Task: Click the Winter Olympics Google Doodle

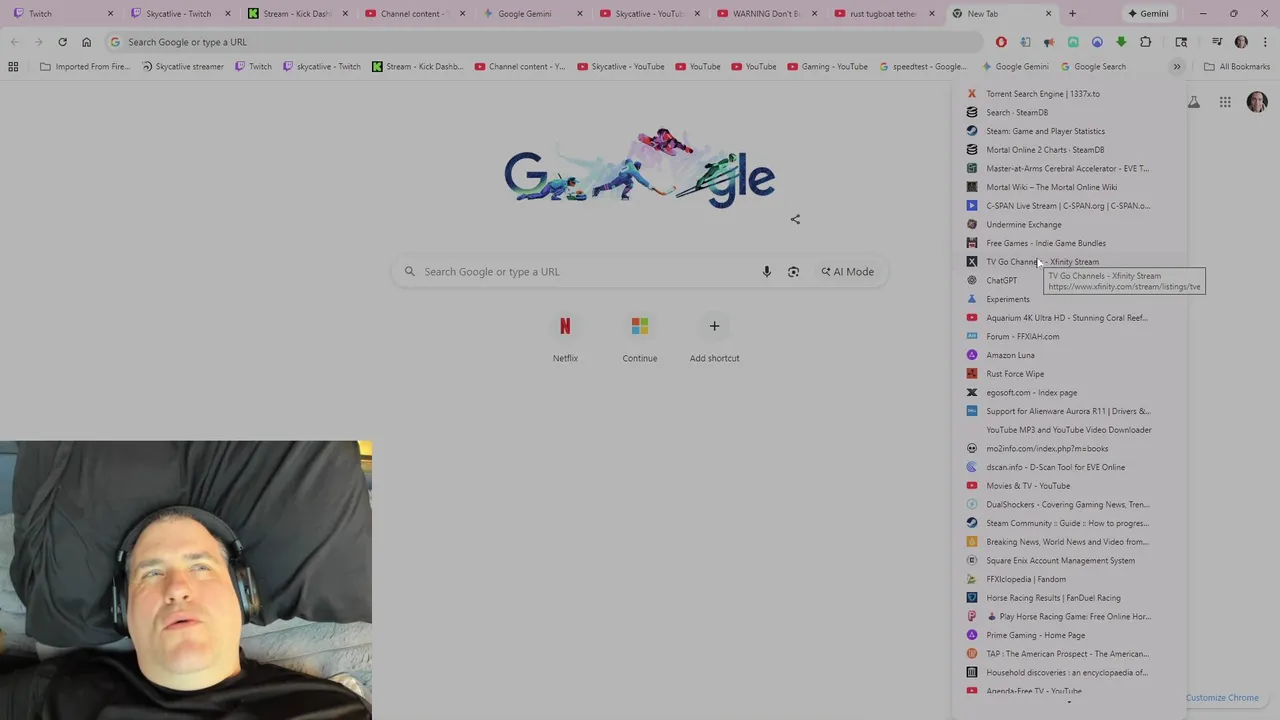Action: (640, 168)
